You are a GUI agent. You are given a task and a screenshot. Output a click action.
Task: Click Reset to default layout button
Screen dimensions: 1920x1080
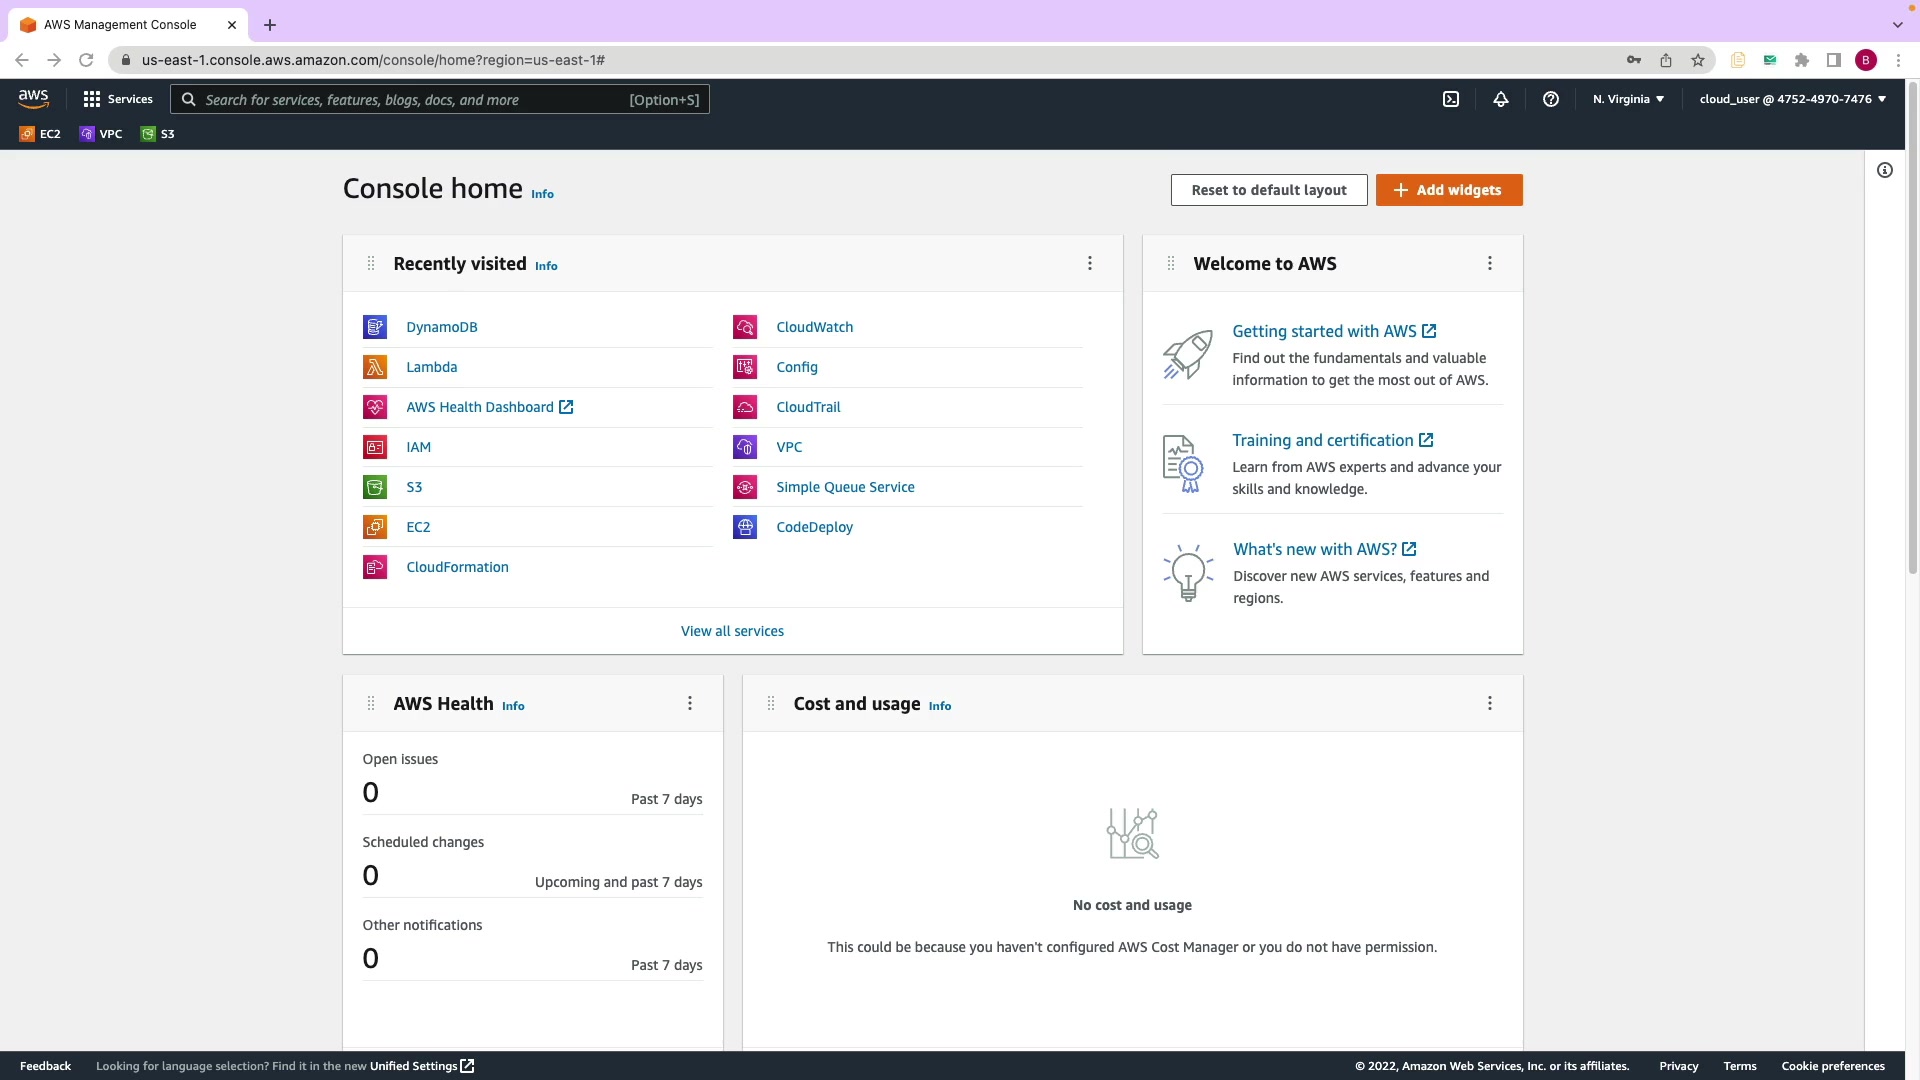[x=1269, y=190]
